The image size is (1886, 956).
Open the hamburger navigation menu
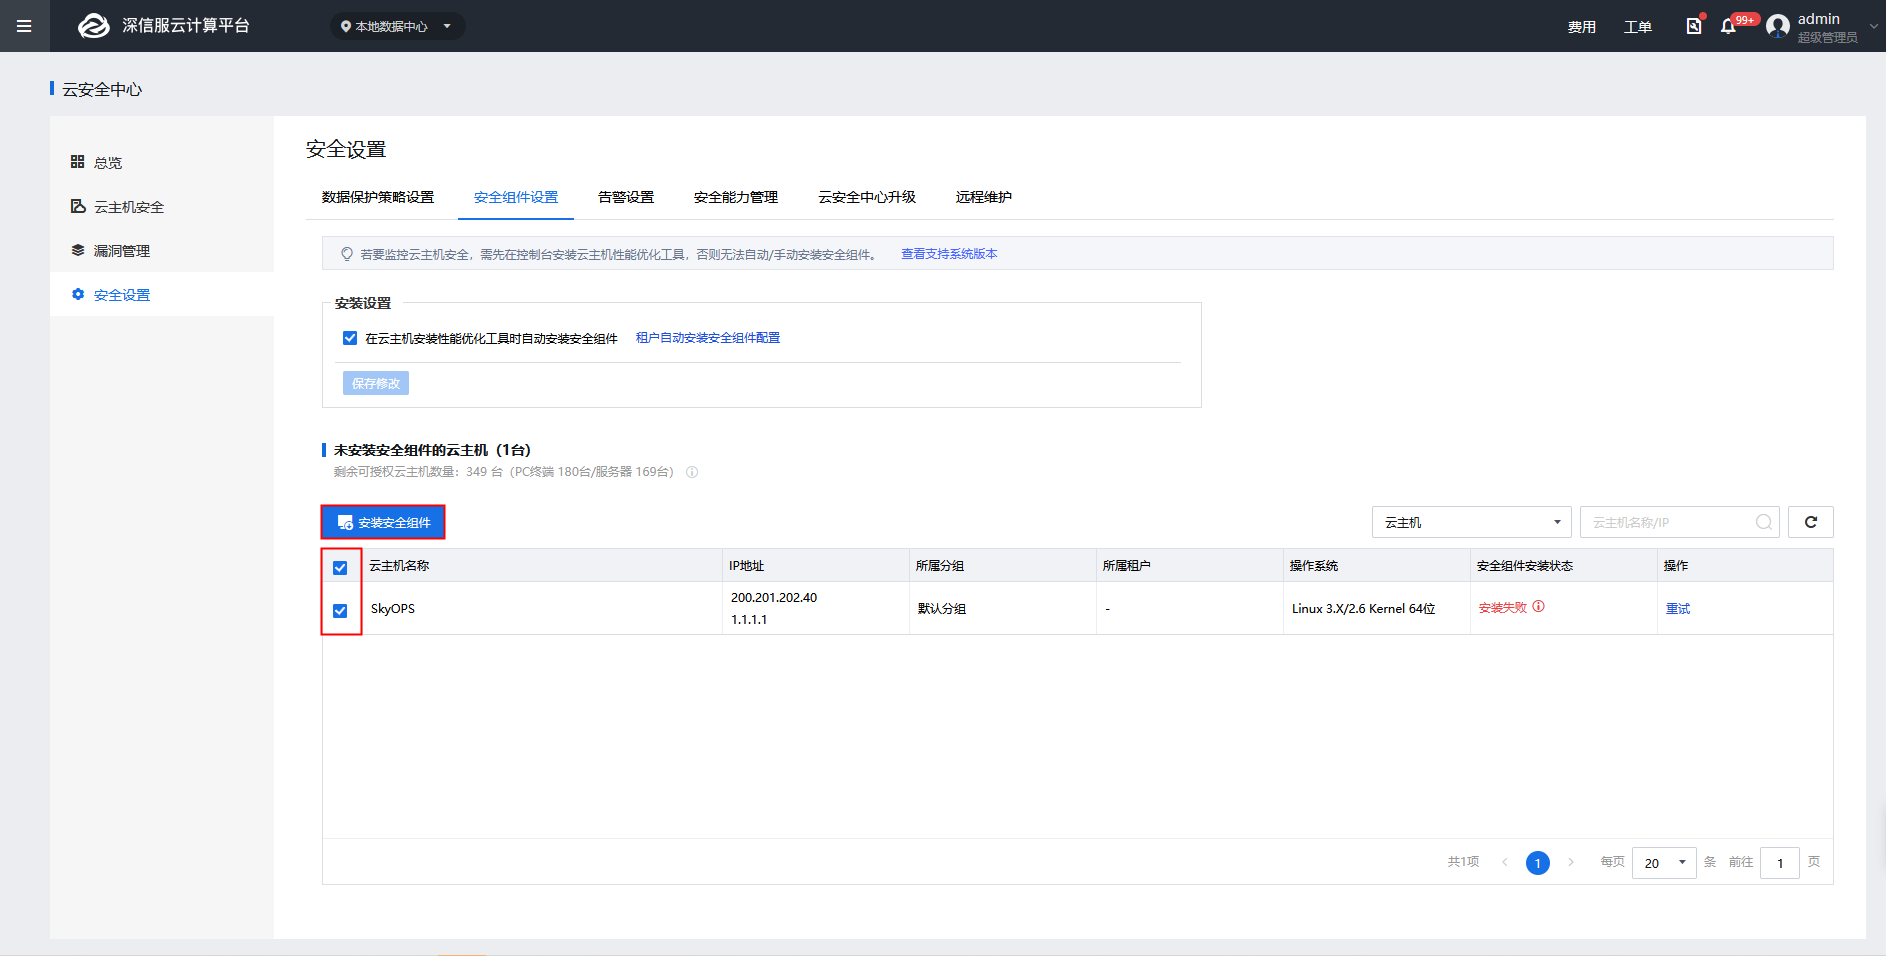pos(24,26)
